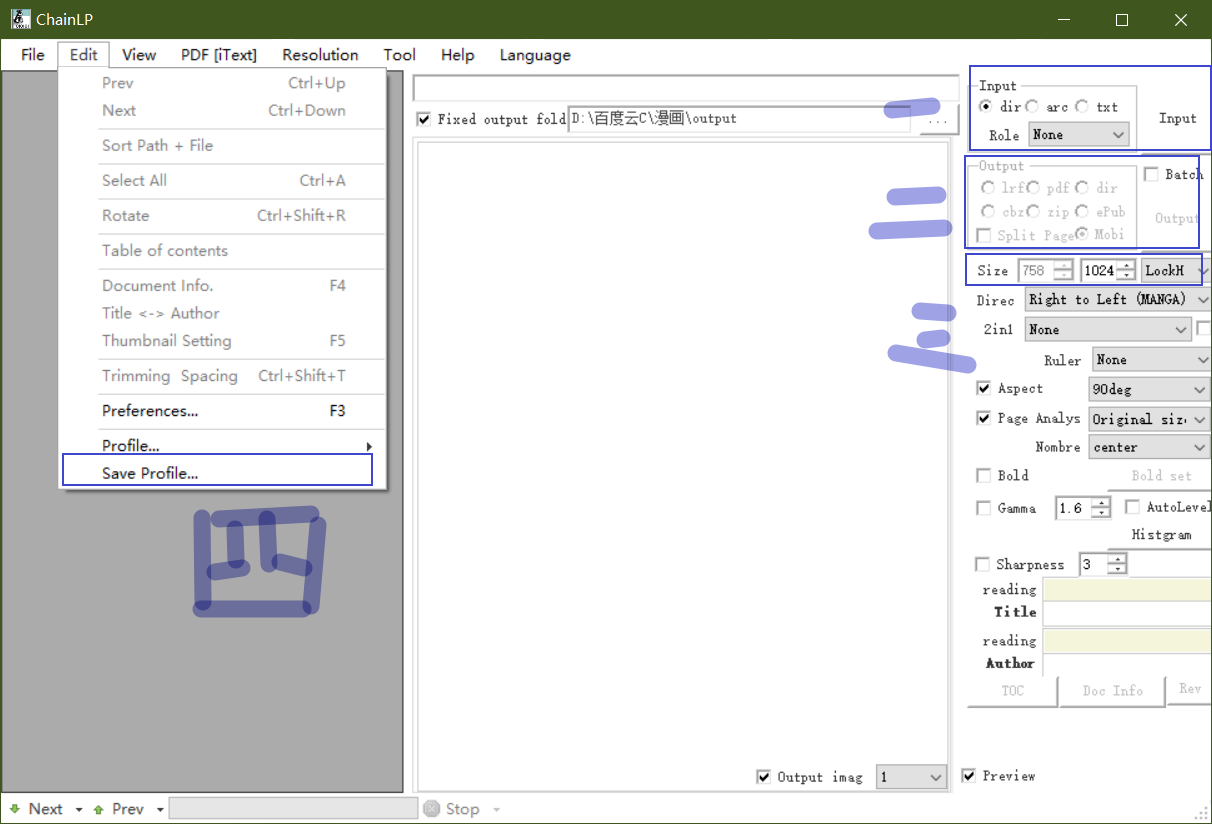Select the dir input radio button
Image resolution: width=1212 pixels, height=824 pixels.
986,107
